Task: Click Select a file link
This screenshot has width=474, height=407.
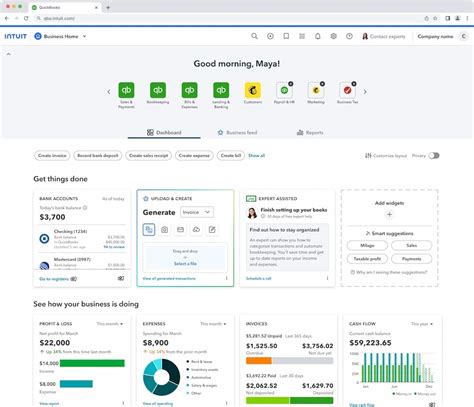Action: (x=185, y=263)
